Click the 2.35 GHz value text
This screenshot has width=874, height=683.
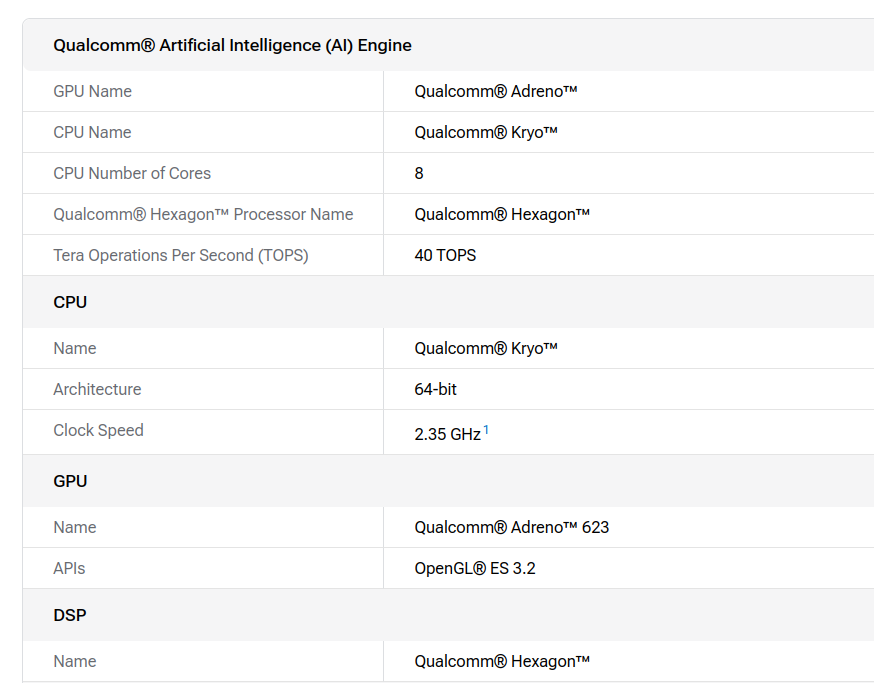(447, 435)
